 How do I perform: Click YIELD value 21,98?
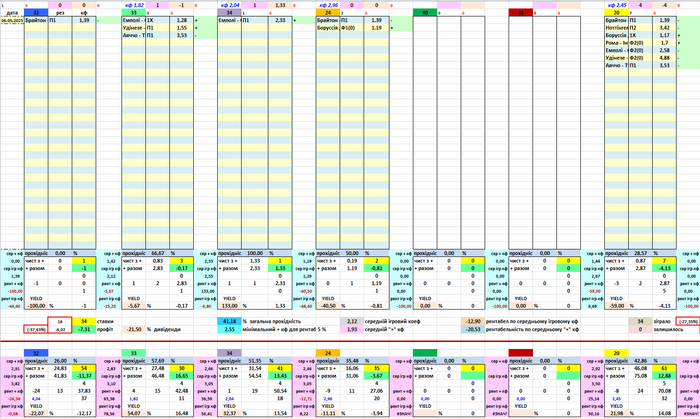tap(617, 414)
